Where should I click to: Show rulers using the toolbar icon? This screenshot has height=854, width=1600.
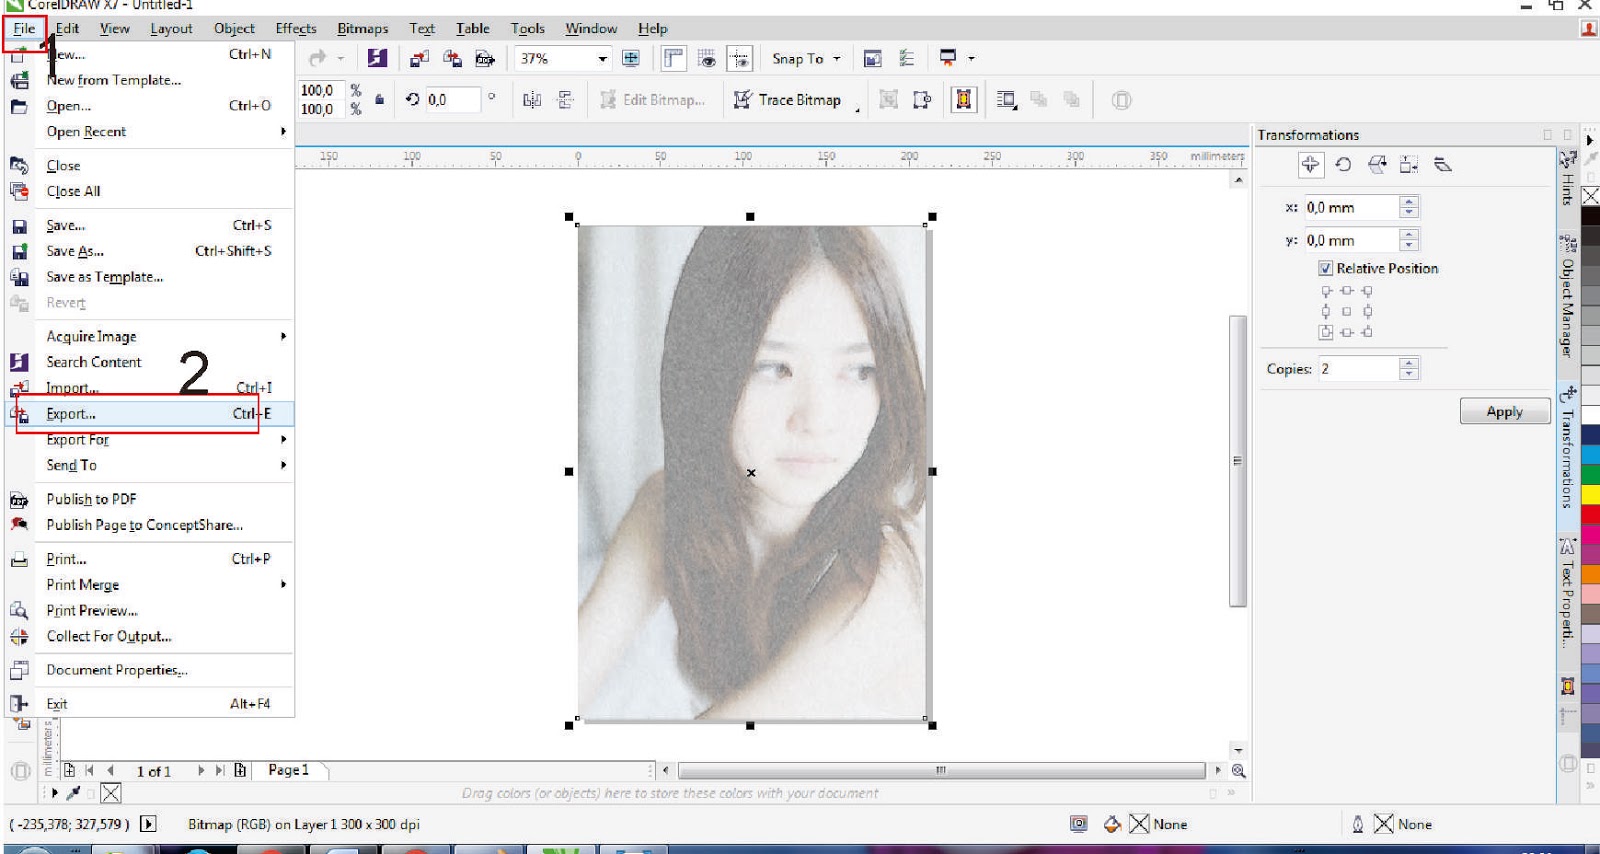(674, 59)
